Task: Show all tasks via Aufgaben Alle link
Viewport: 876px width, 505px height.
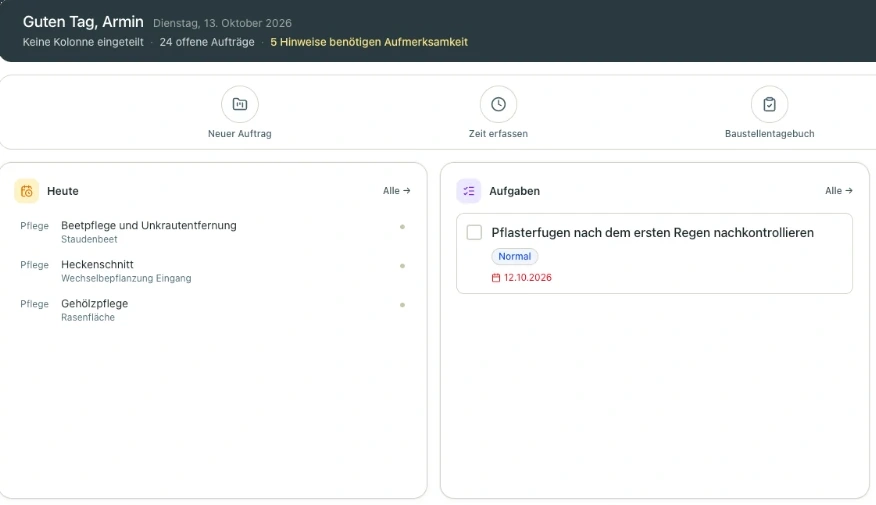Action: (839, 190)
